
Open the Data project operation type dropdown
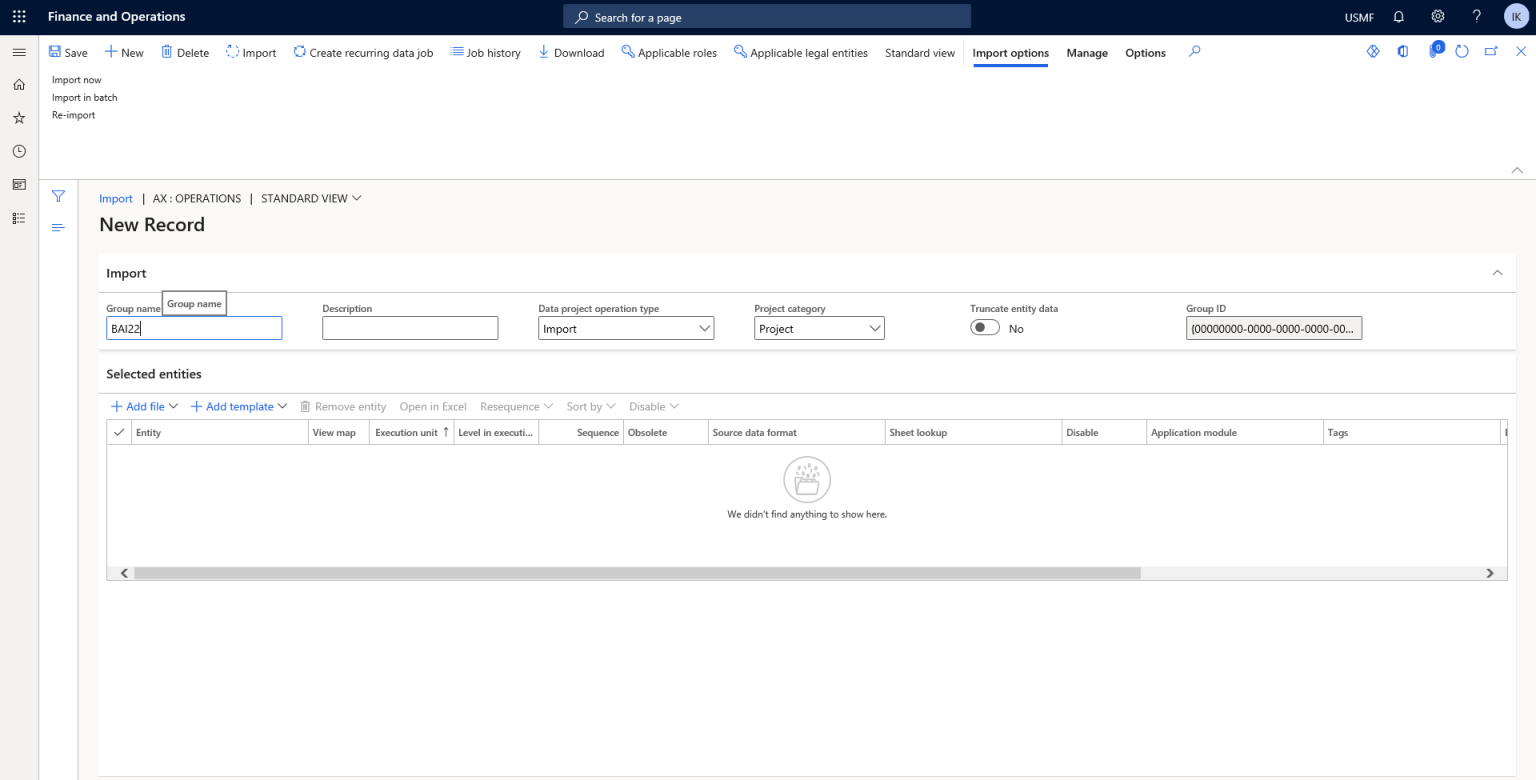coord(705,327)
